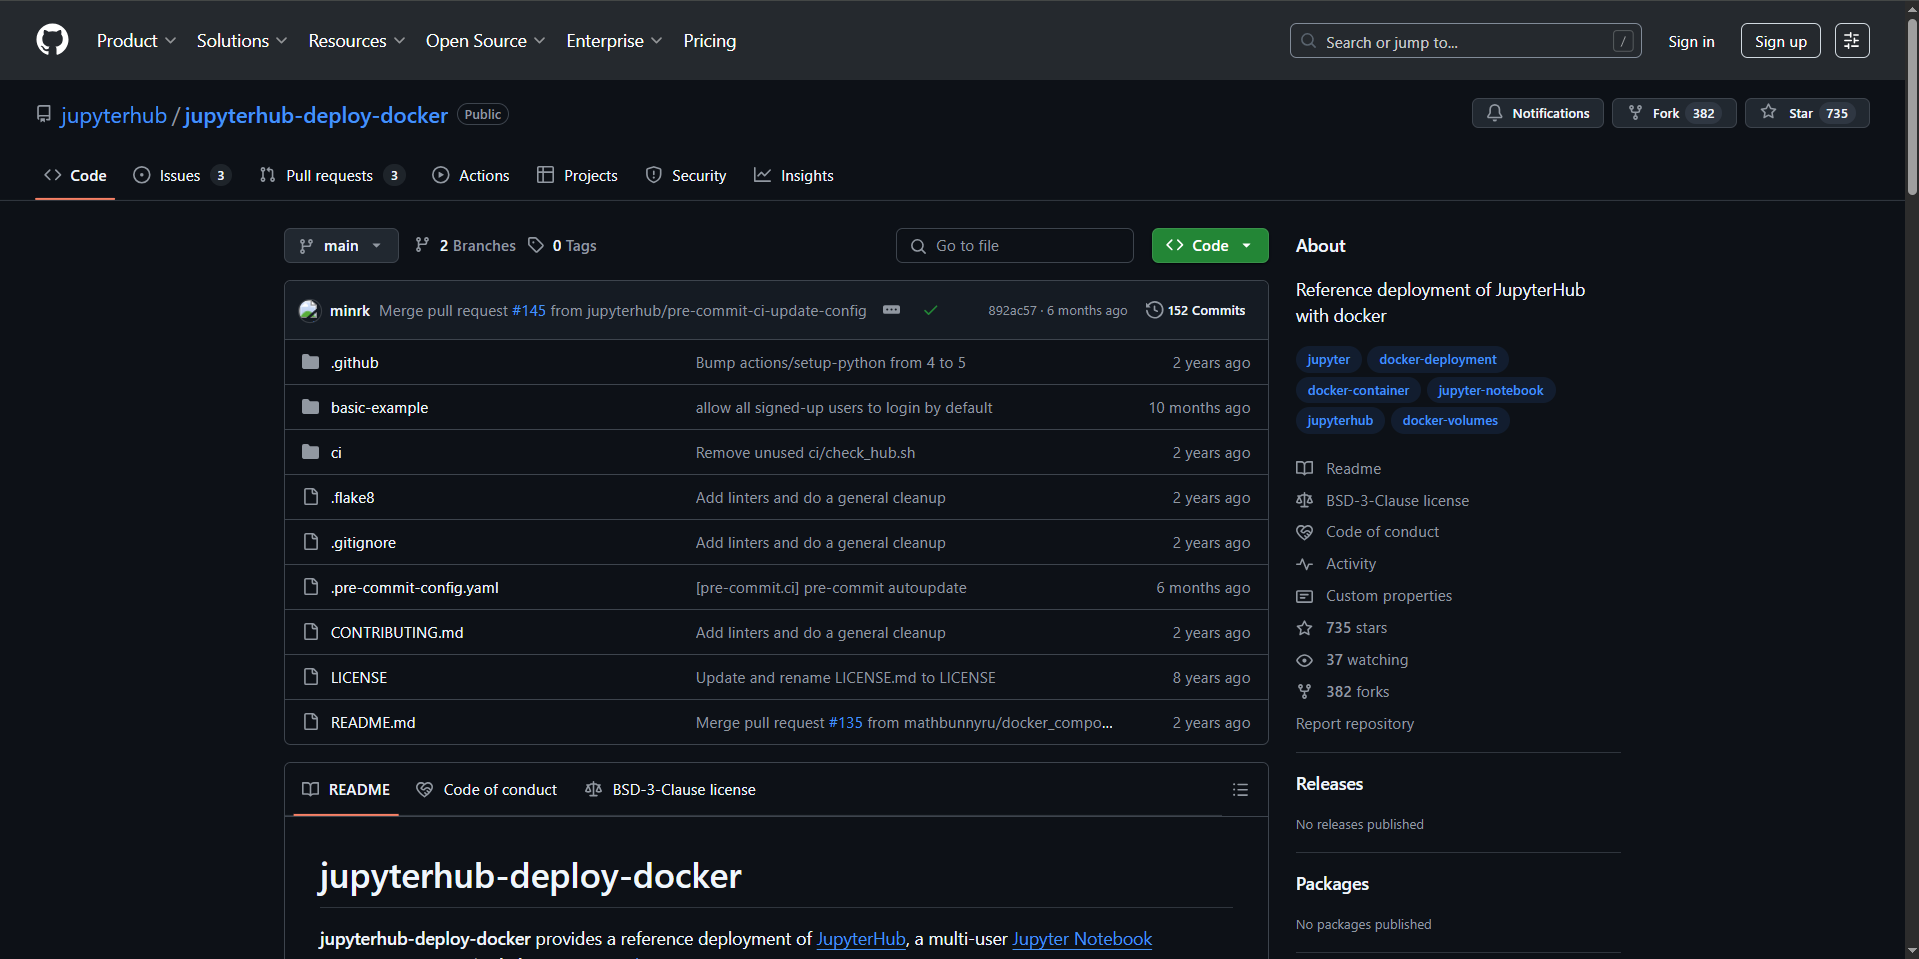Click the basic-example folder icon
The height and width of the screenshot is (959, 1919).
click(x=311, y=407)
